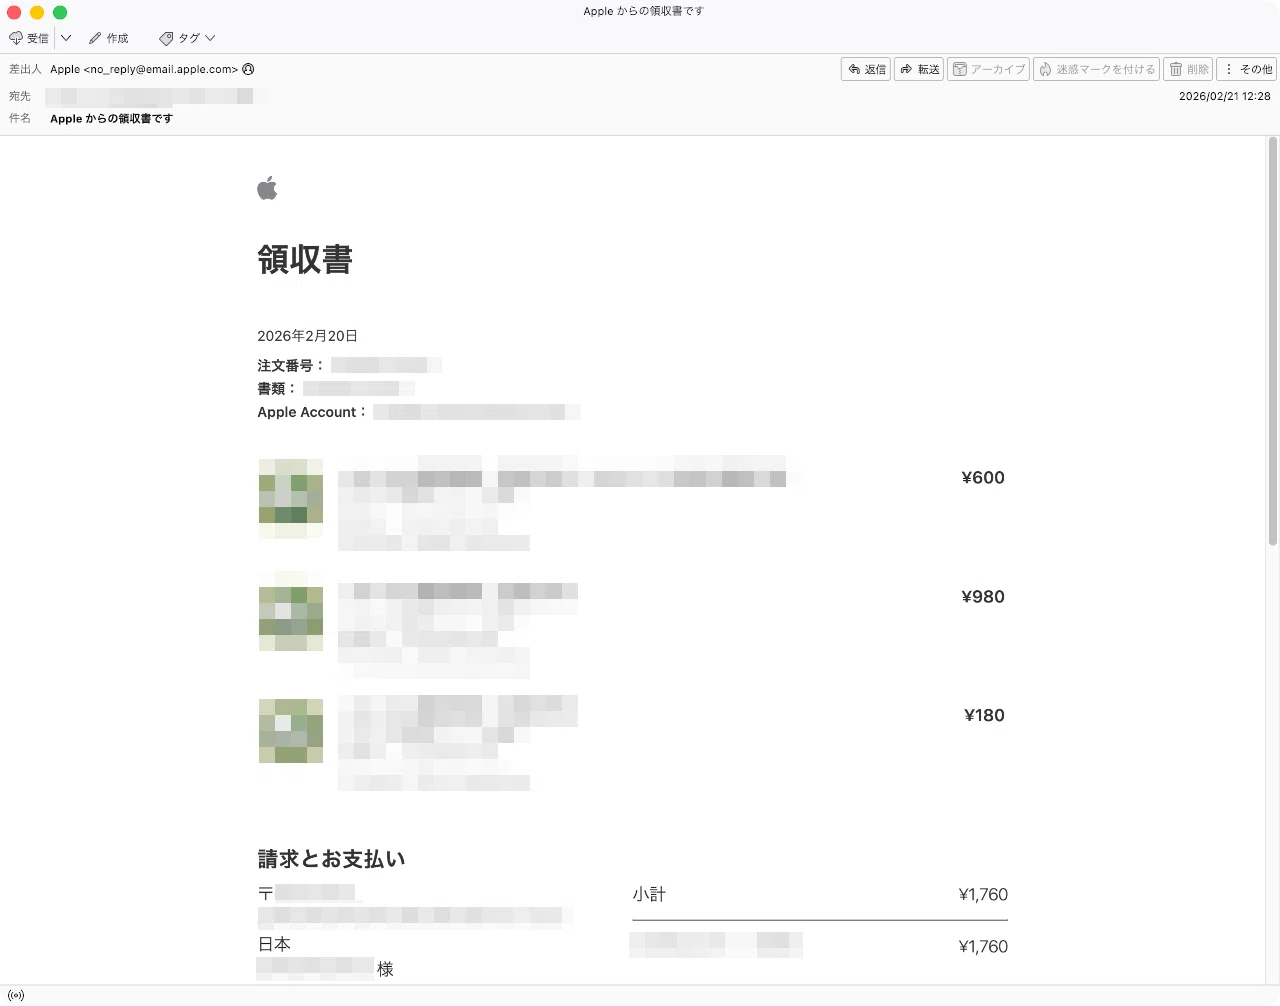This screenshot has width=1280, height=1006.
Task: Click the subject text Apple からの領収書です
Action: coord(111,118)
